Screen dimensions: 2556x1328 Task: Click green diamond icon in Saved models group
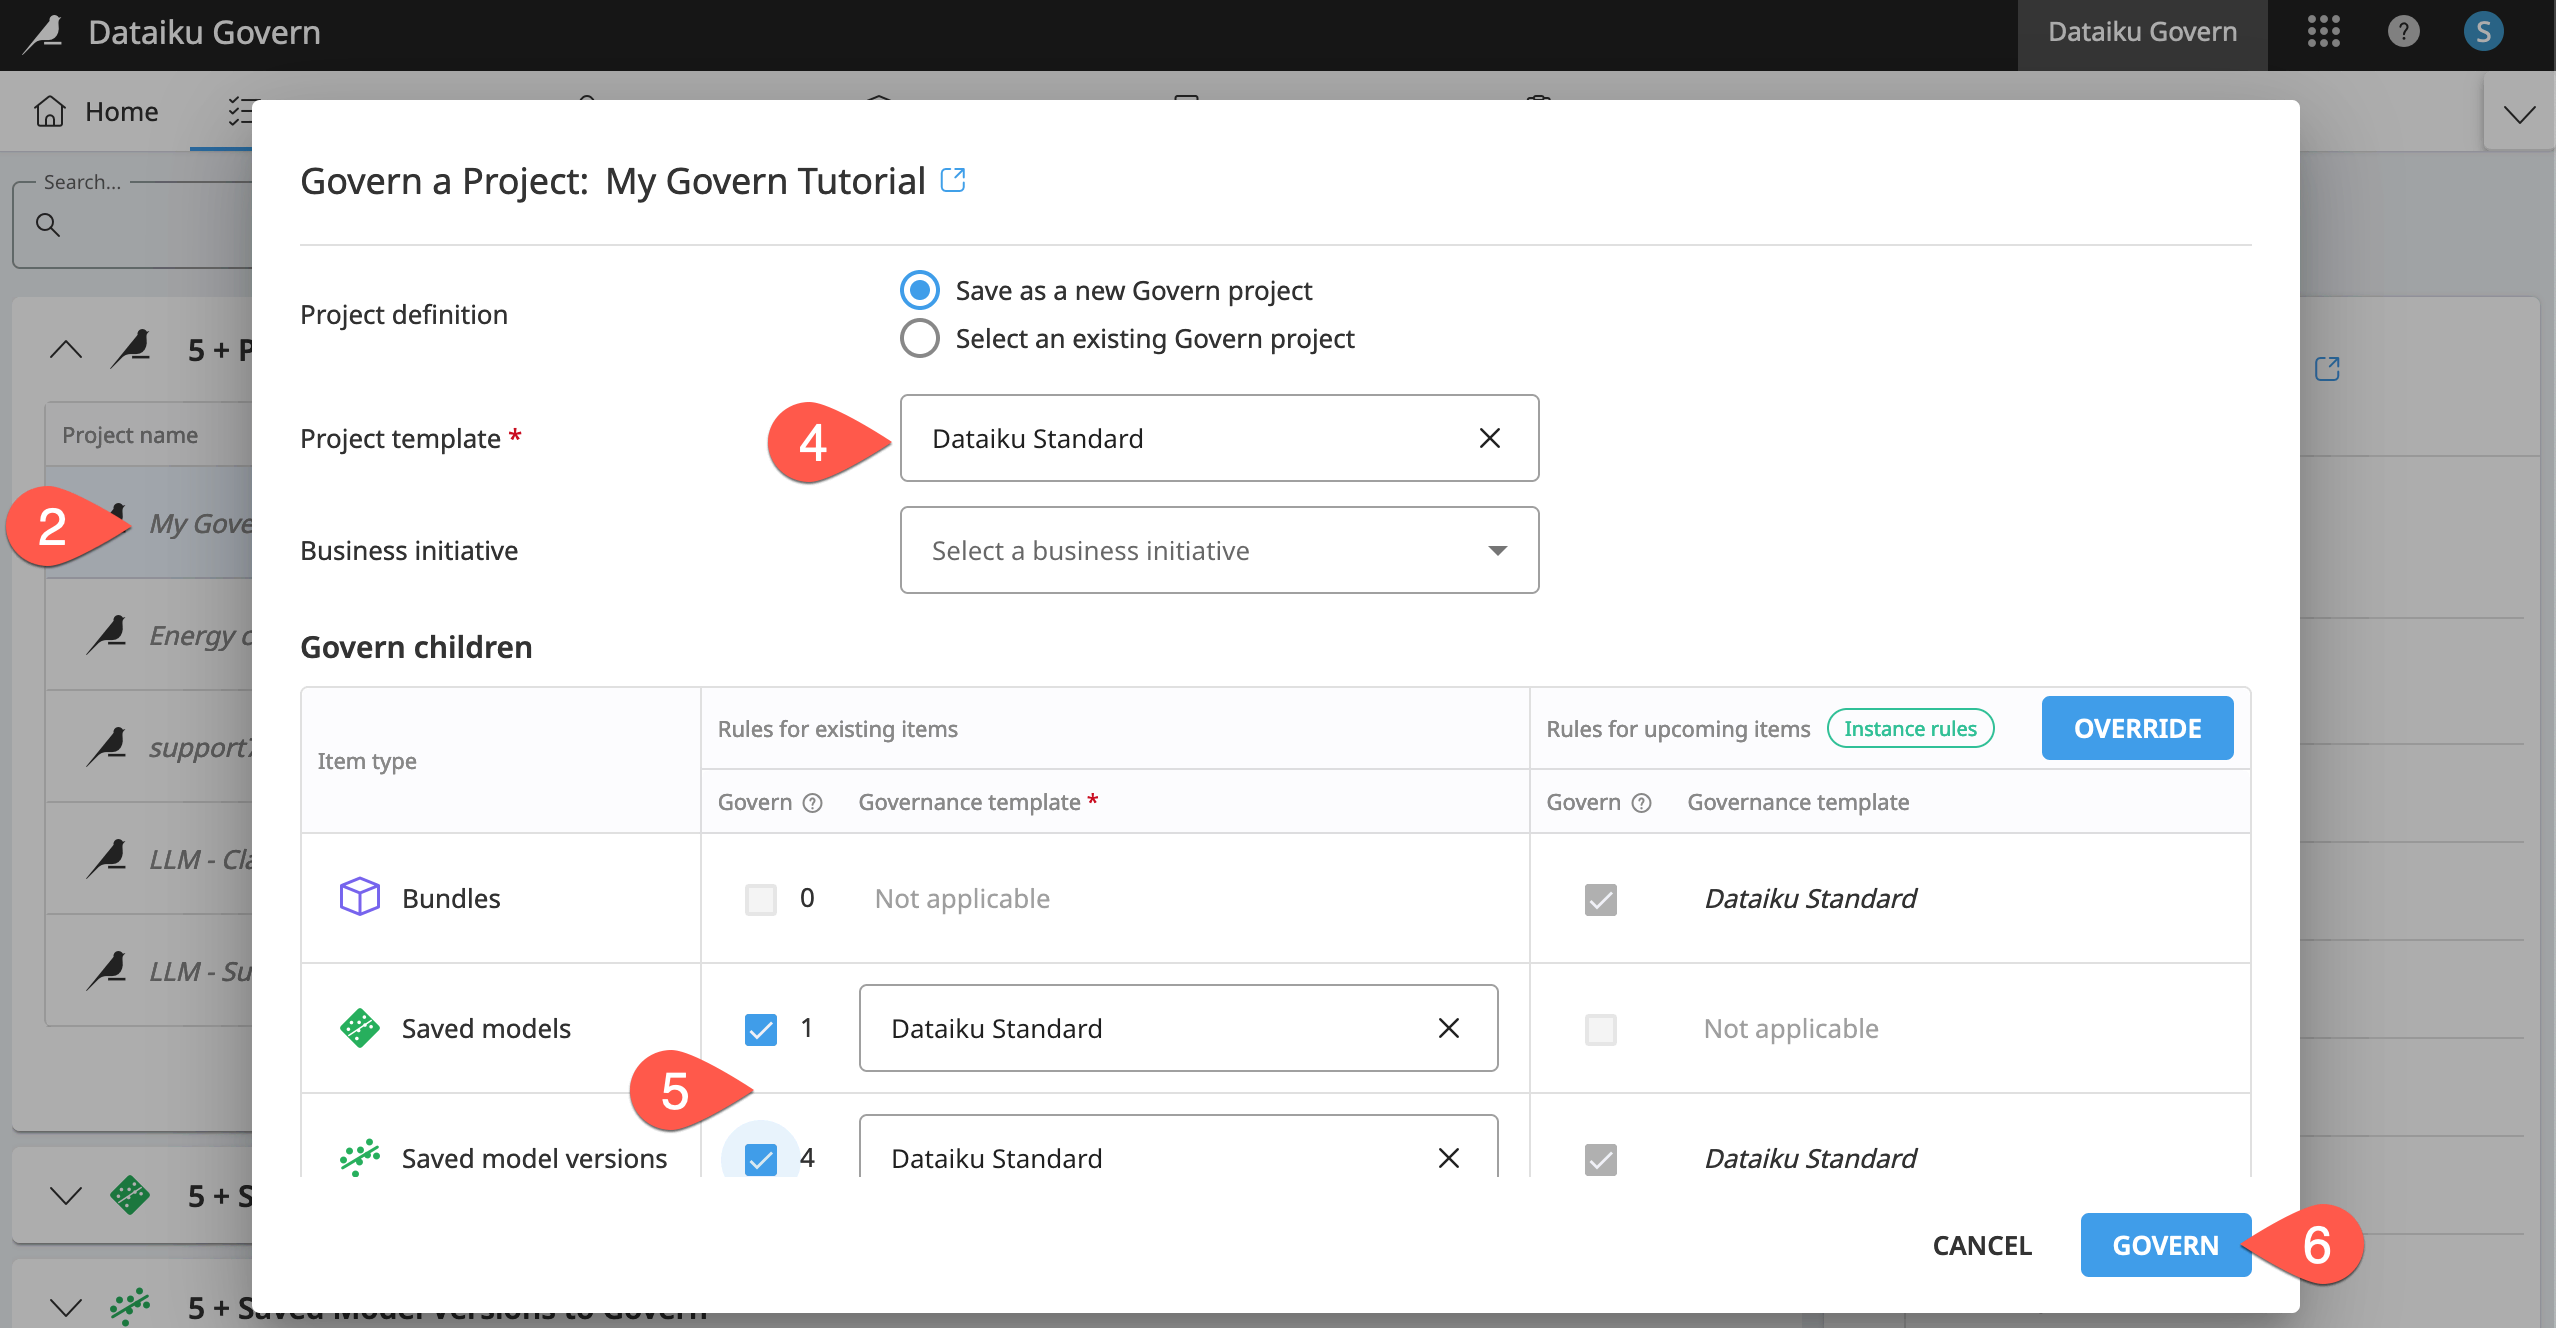(x=130, y=1195)
